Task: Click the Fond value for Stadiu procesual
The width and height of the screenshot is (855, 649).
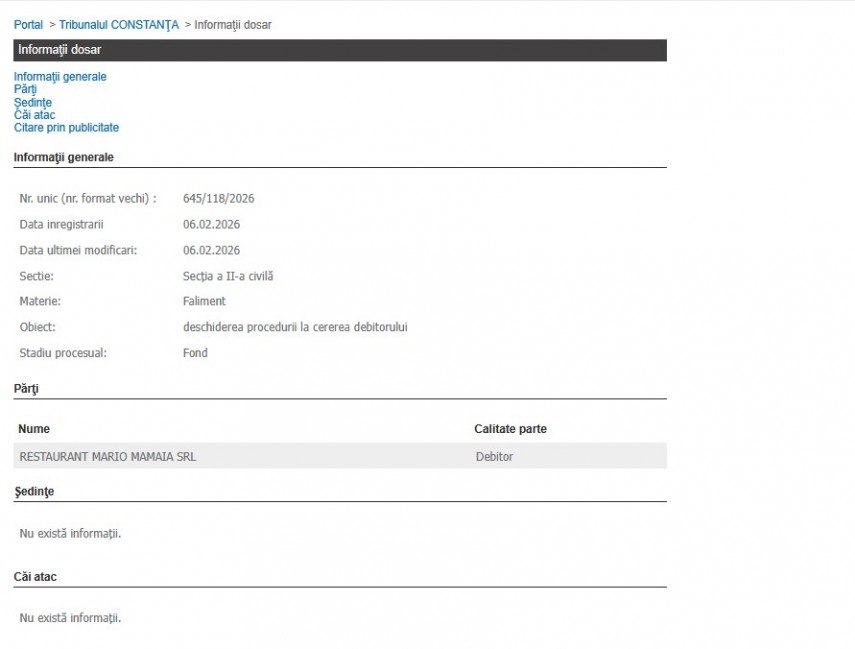Action: pos(195,353)
